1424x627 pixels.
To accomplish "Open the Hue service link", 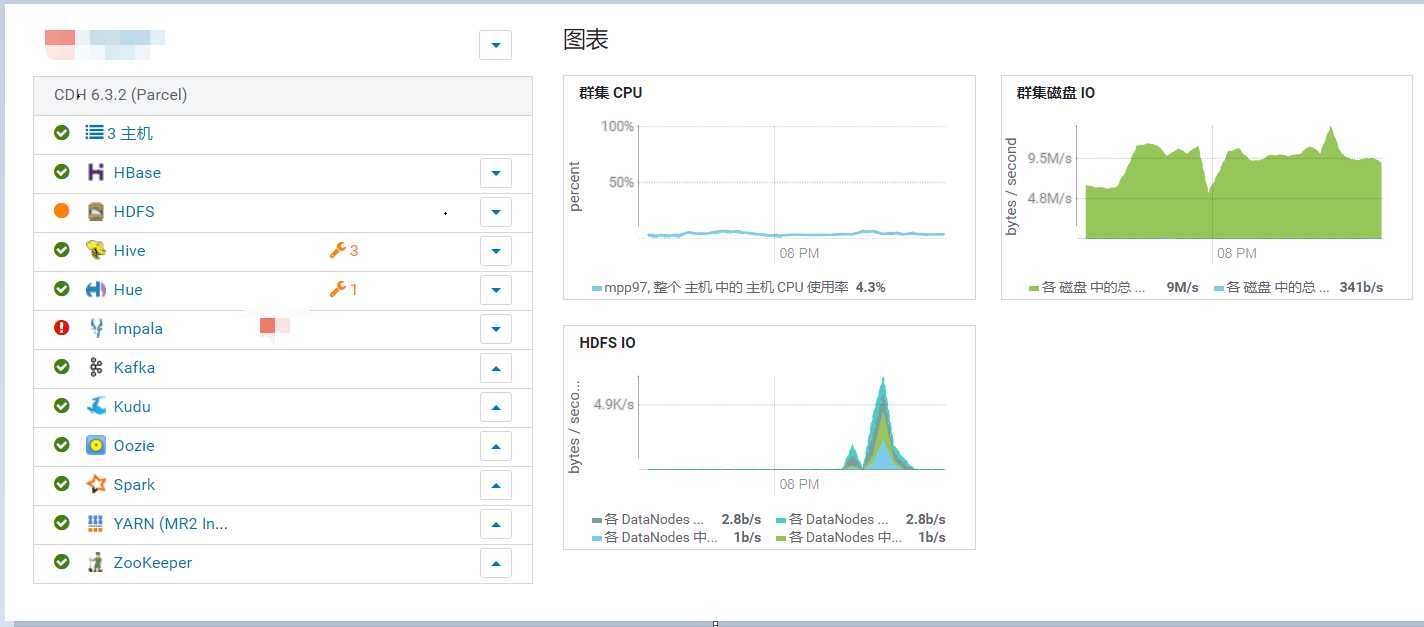I will point(128,289).
